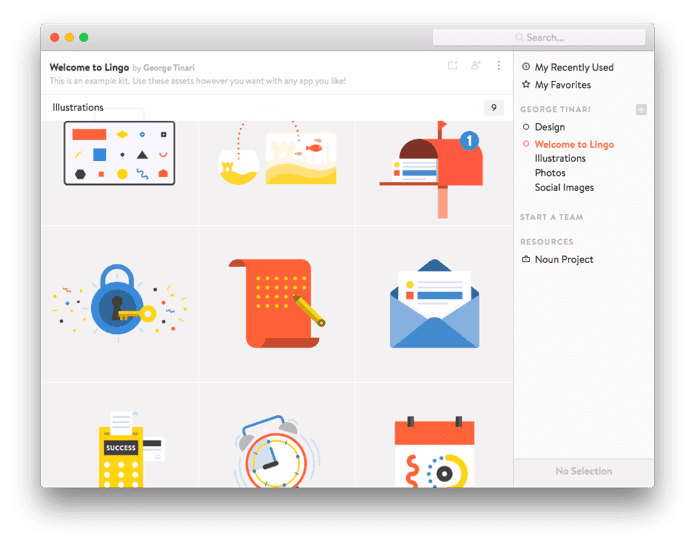Viewport: 695px width, 546px height.
Task: Select the blue padlock and key illustration
Action: (x=119, y=303)
